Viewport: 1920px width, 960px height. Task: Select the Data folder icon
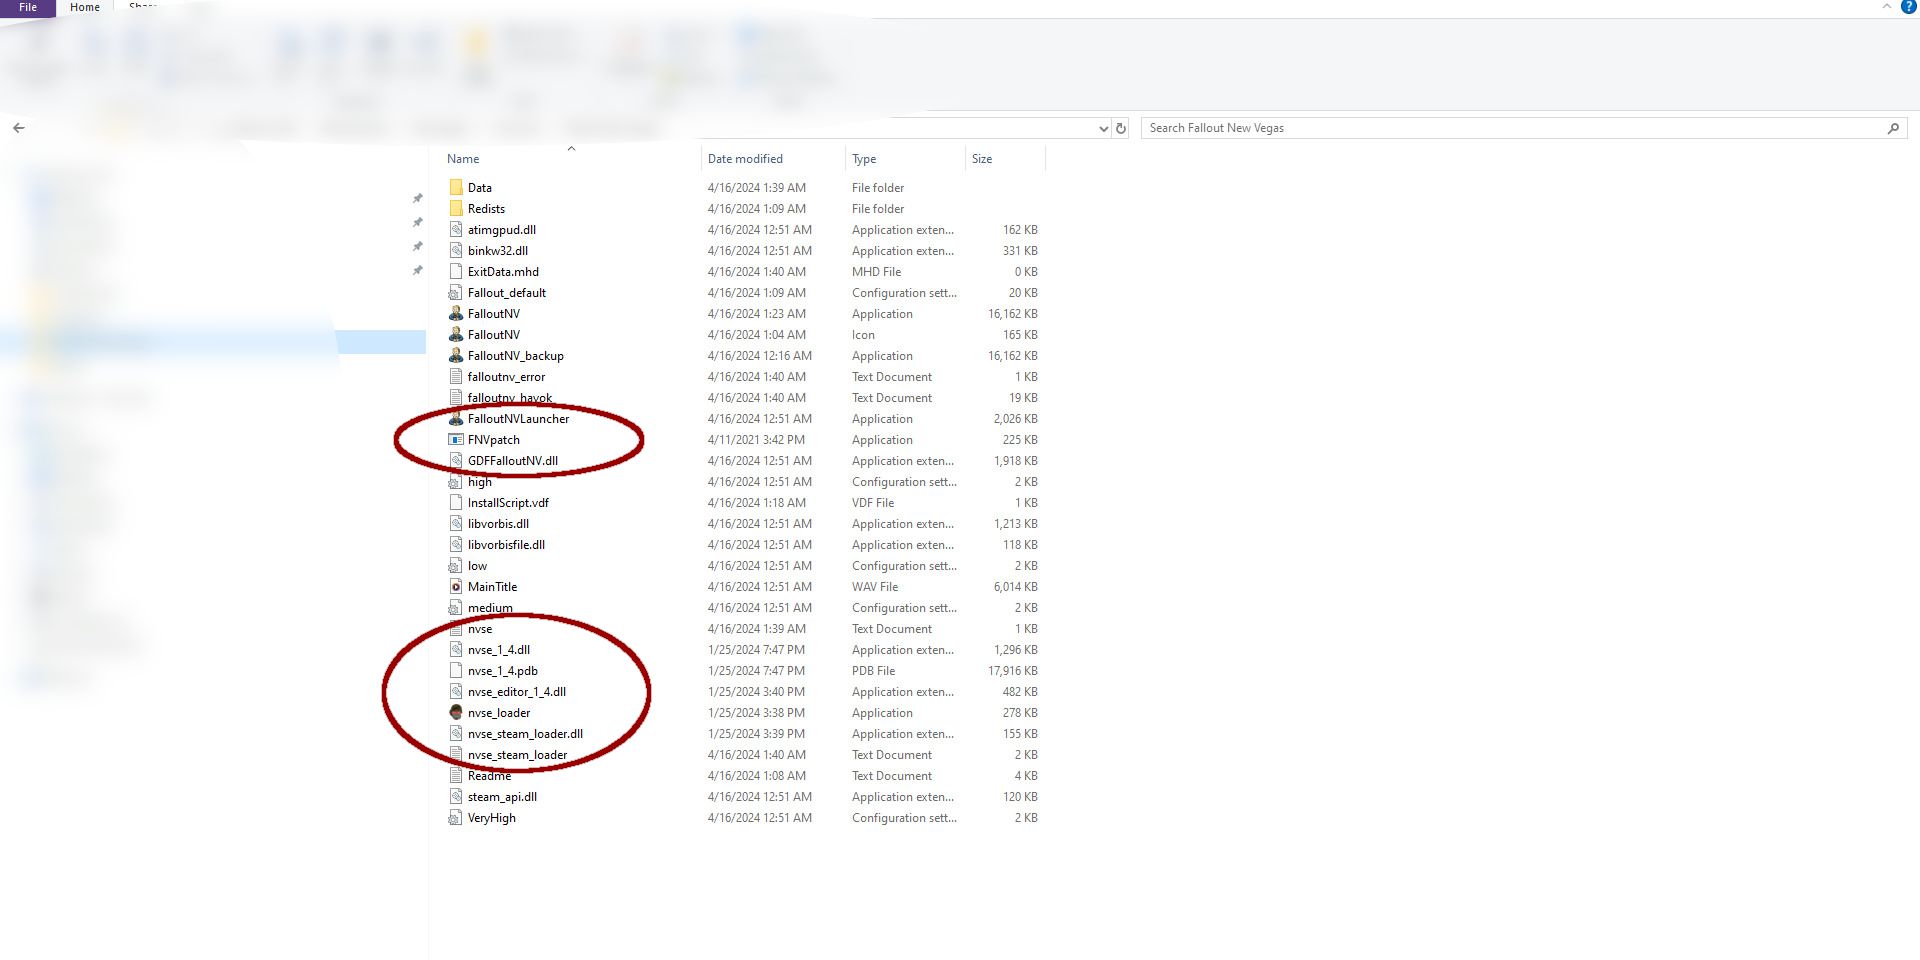pos(456,187)
